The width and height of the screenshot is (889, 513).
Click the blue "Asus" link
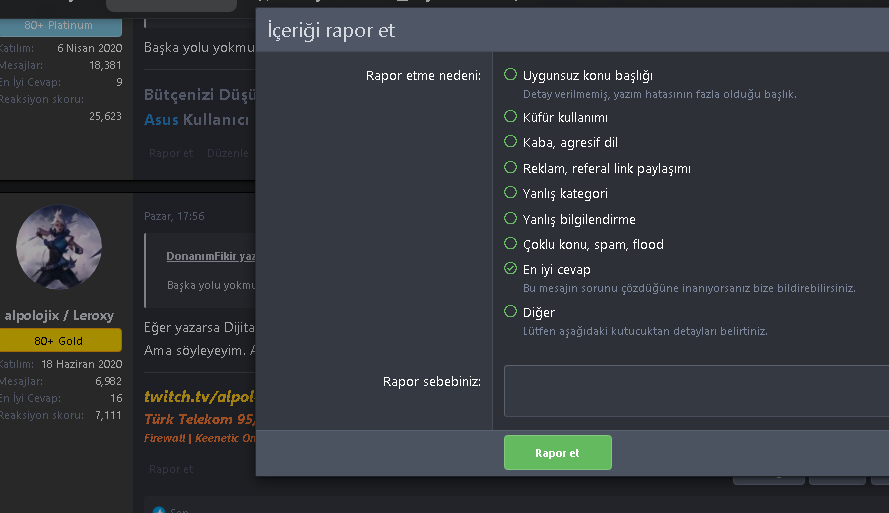pos(161,120)
